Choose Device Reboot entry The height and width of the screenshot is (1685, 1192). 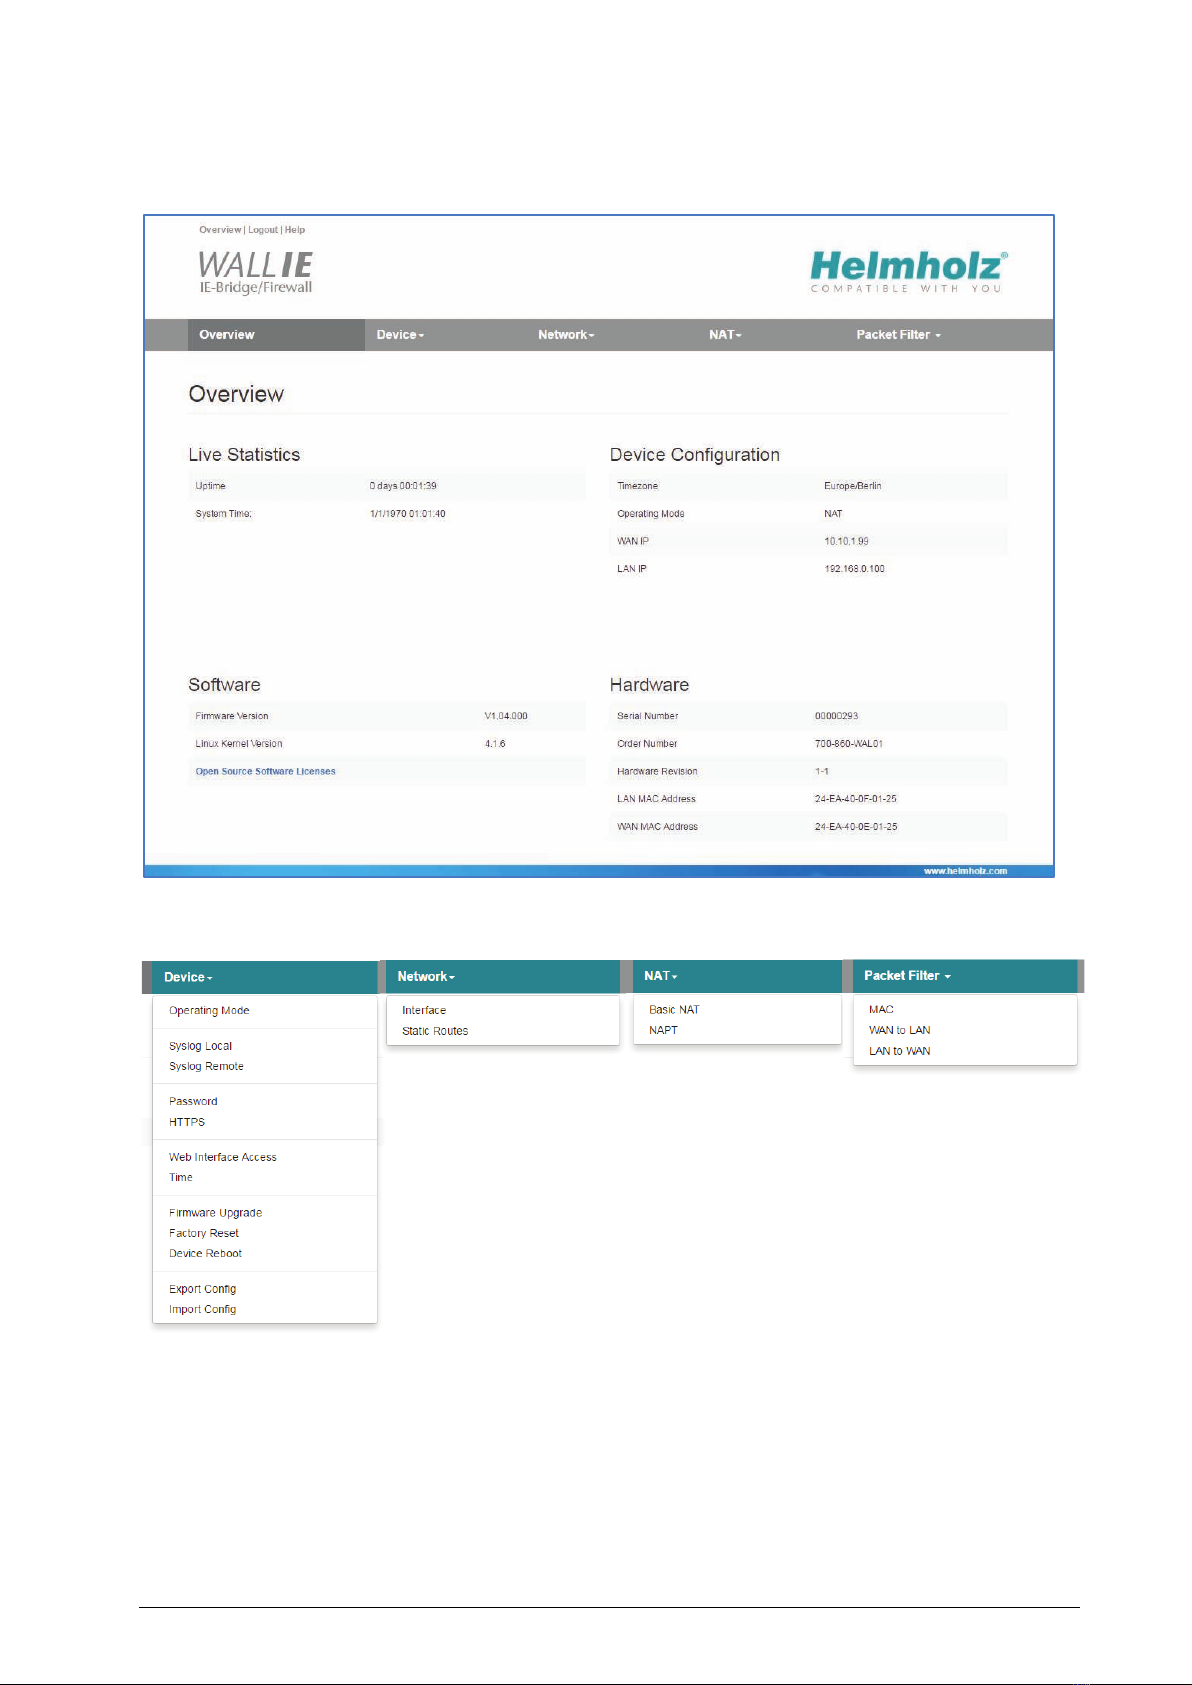coord(205,1253)
